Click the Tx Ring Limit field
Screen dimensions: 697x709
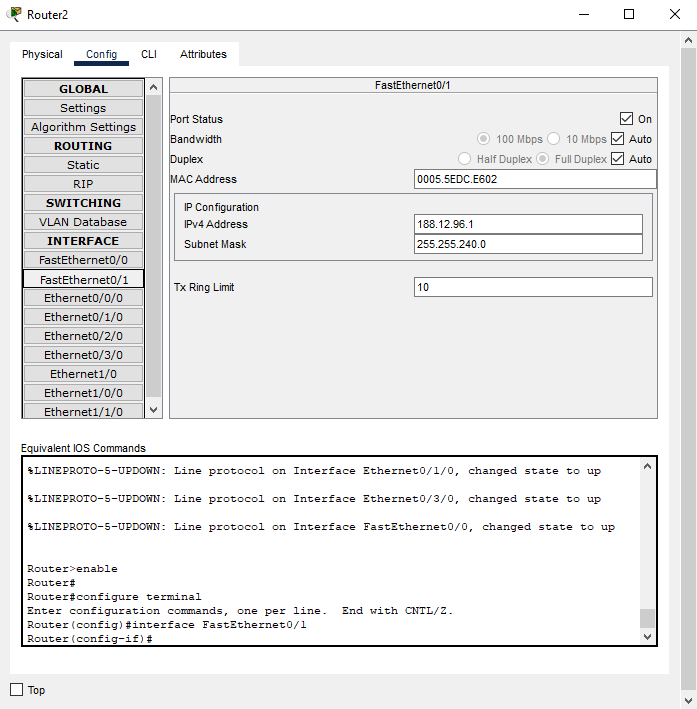click(533, 287)
